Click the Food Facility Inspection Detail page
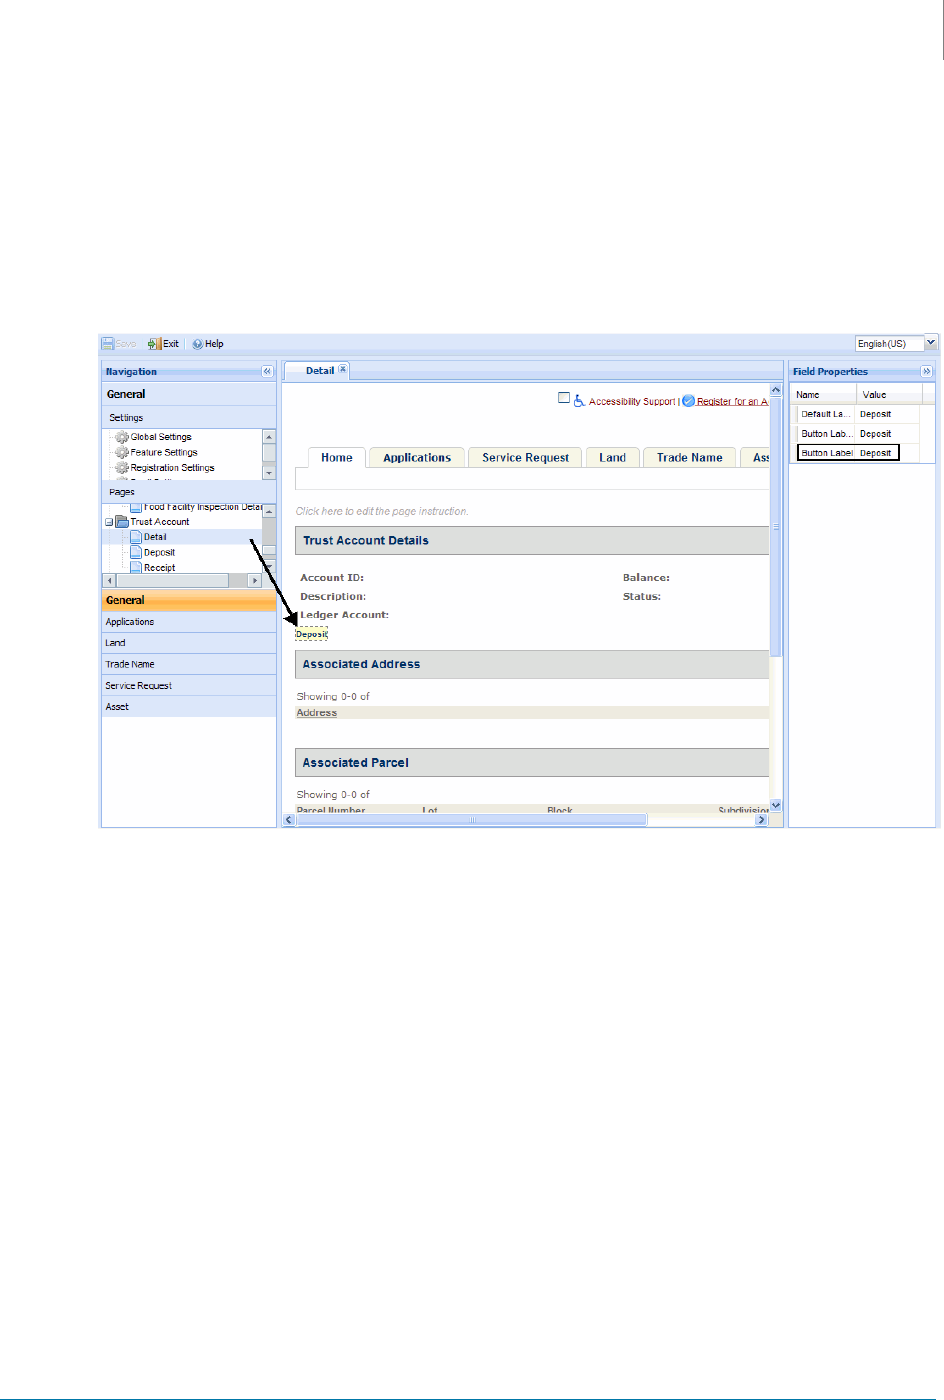 pyautogui.click(x=202, y=507)
